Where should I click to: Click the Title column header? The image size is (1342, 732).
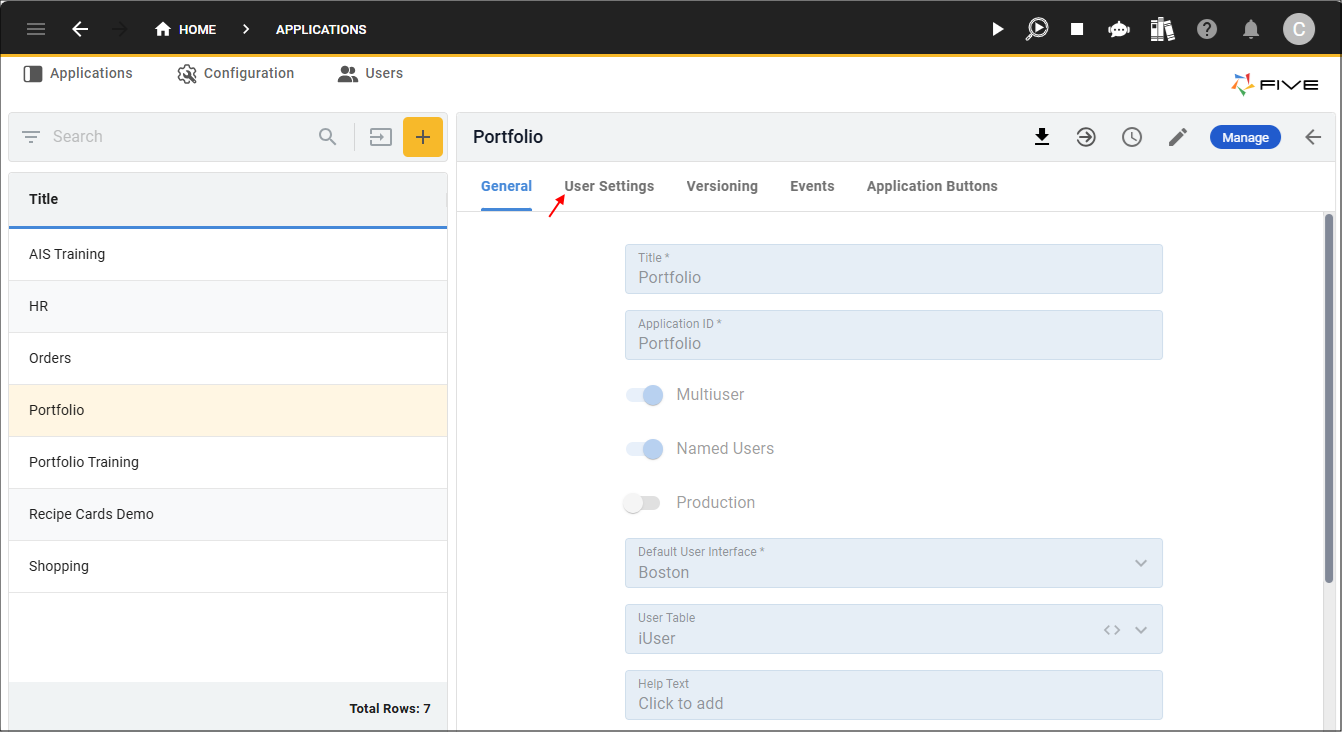[228, 199]
